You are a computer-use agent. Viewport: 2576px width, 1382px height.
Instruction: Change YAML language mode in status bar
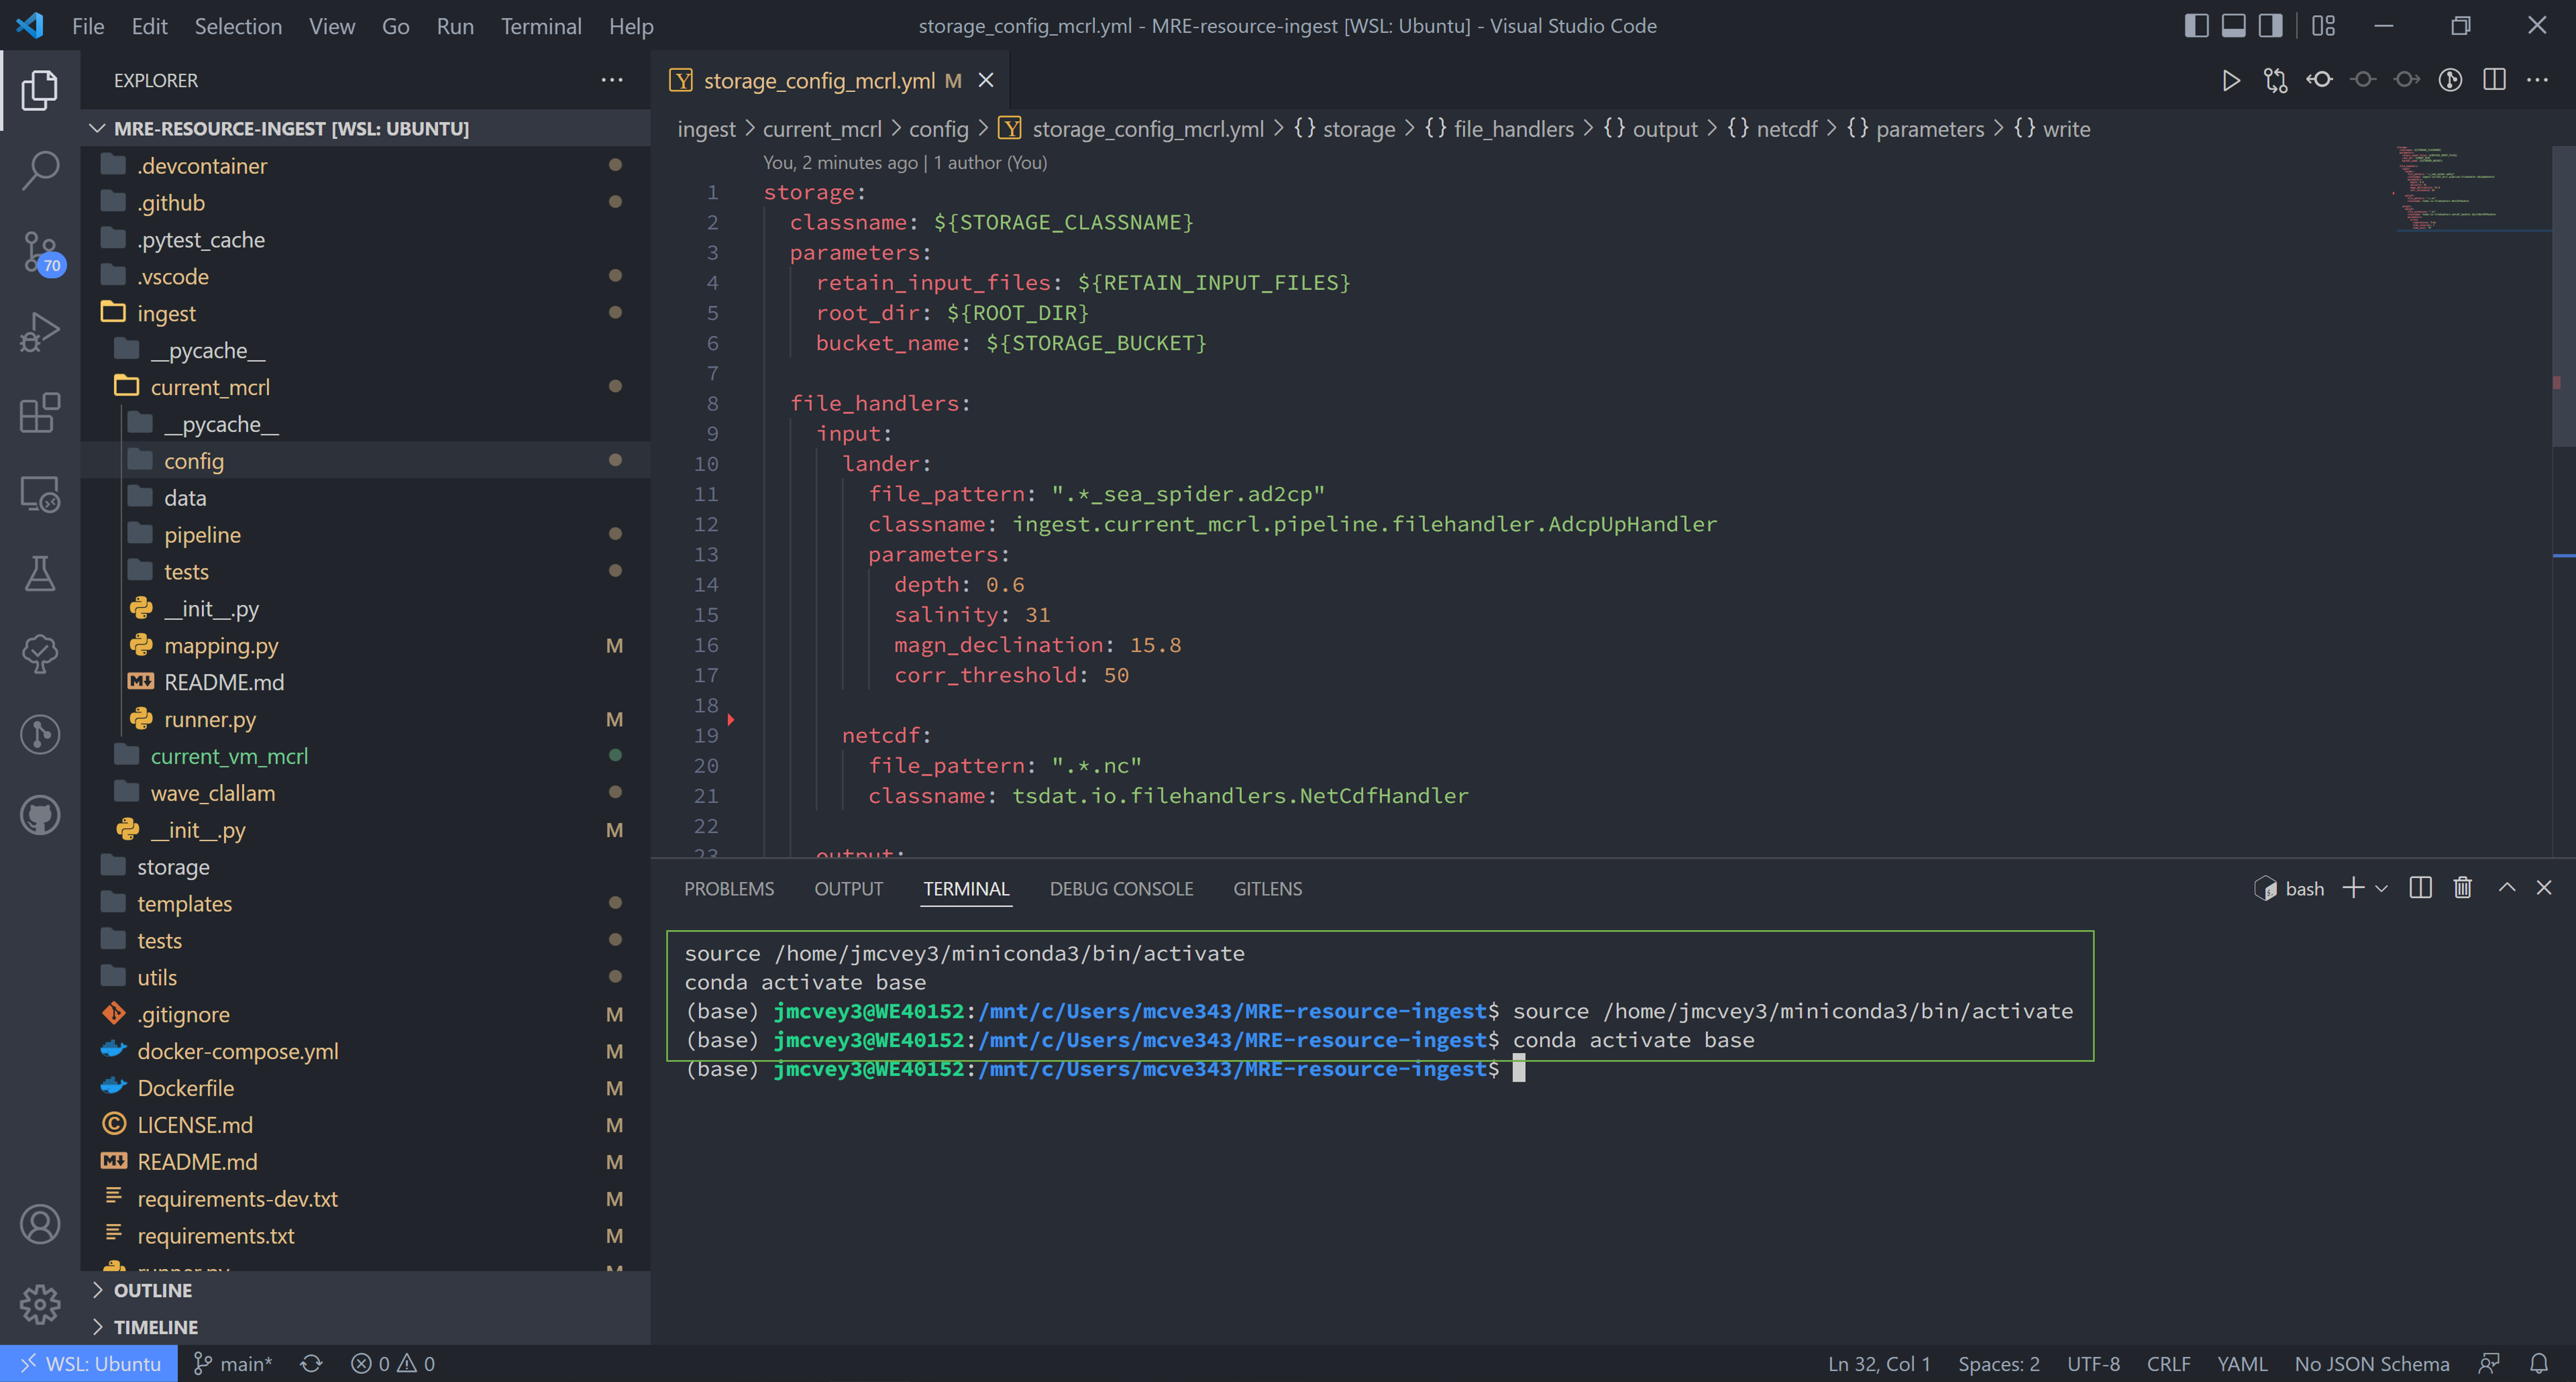tap(2242, 1364)
